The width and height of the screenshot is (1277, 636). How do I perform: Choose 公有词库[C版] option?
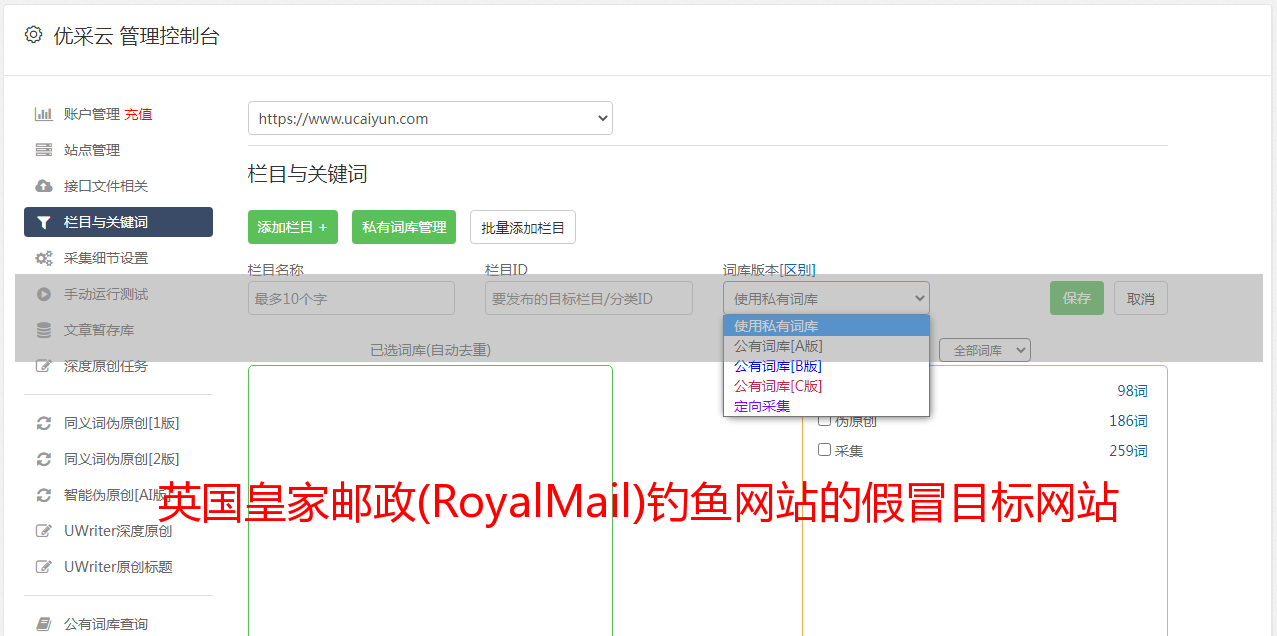tap(826, 386)
